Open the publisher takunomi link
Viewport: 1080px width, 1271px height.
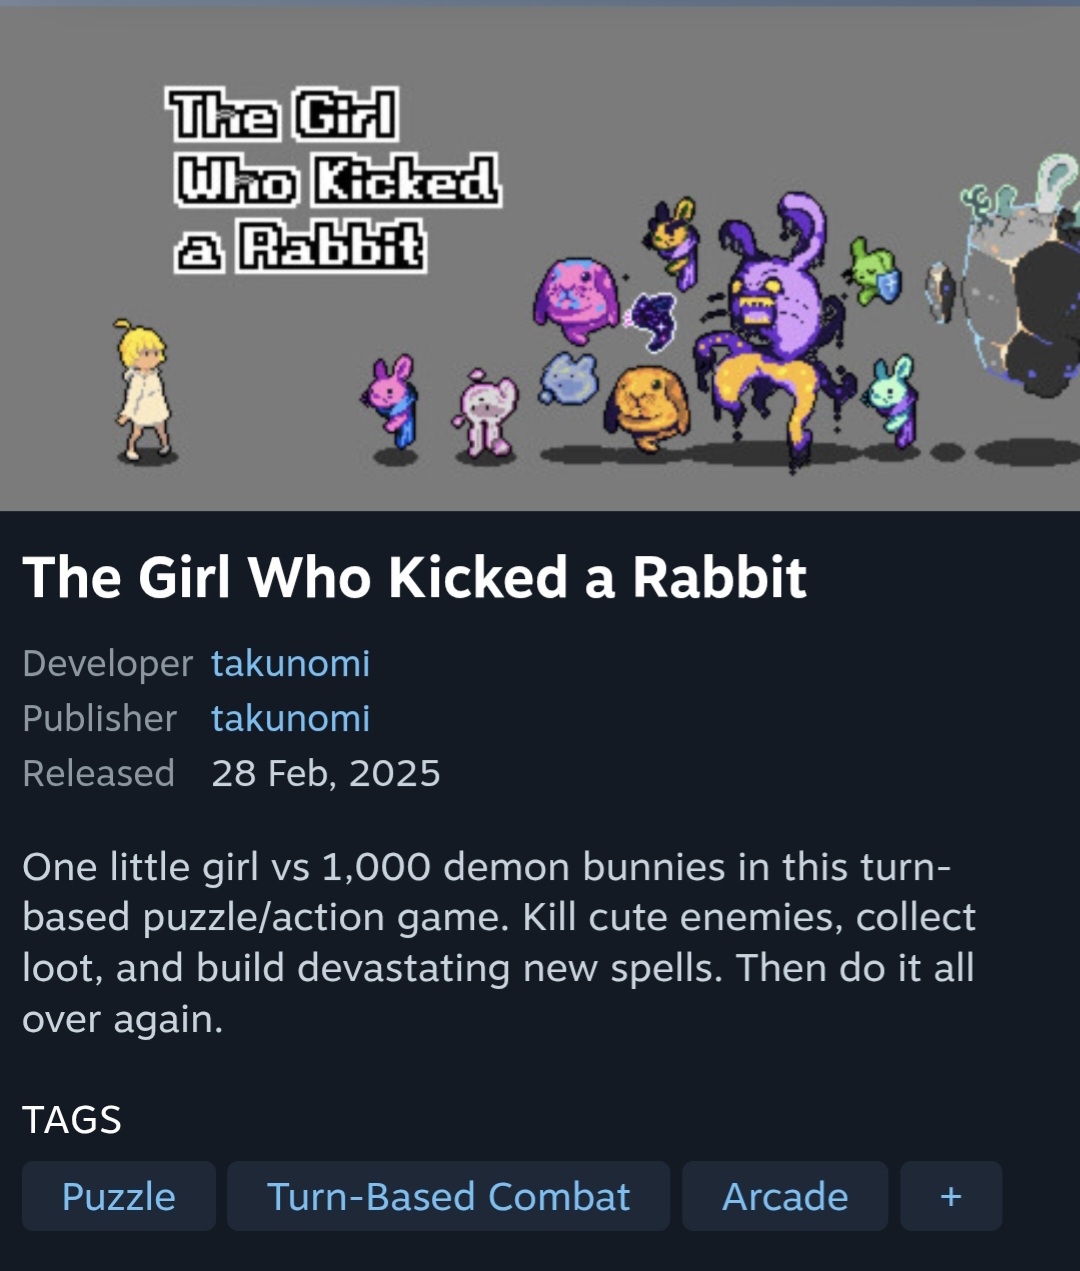point(290,718)
